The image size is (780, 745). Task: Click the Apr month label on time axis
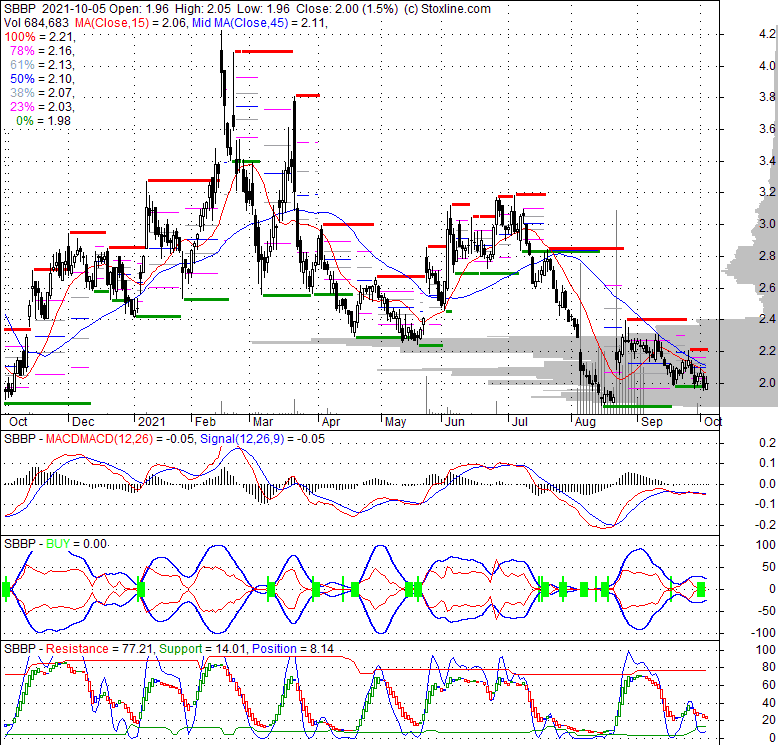331,422
